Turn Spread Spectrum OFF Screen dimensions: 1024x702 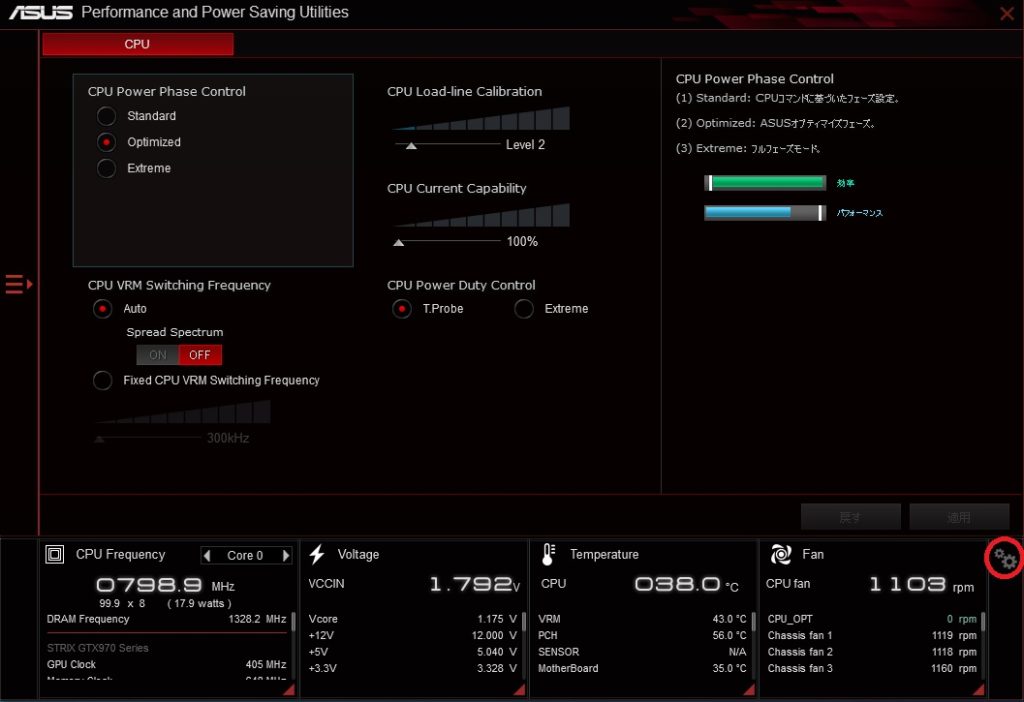point(200,355)
